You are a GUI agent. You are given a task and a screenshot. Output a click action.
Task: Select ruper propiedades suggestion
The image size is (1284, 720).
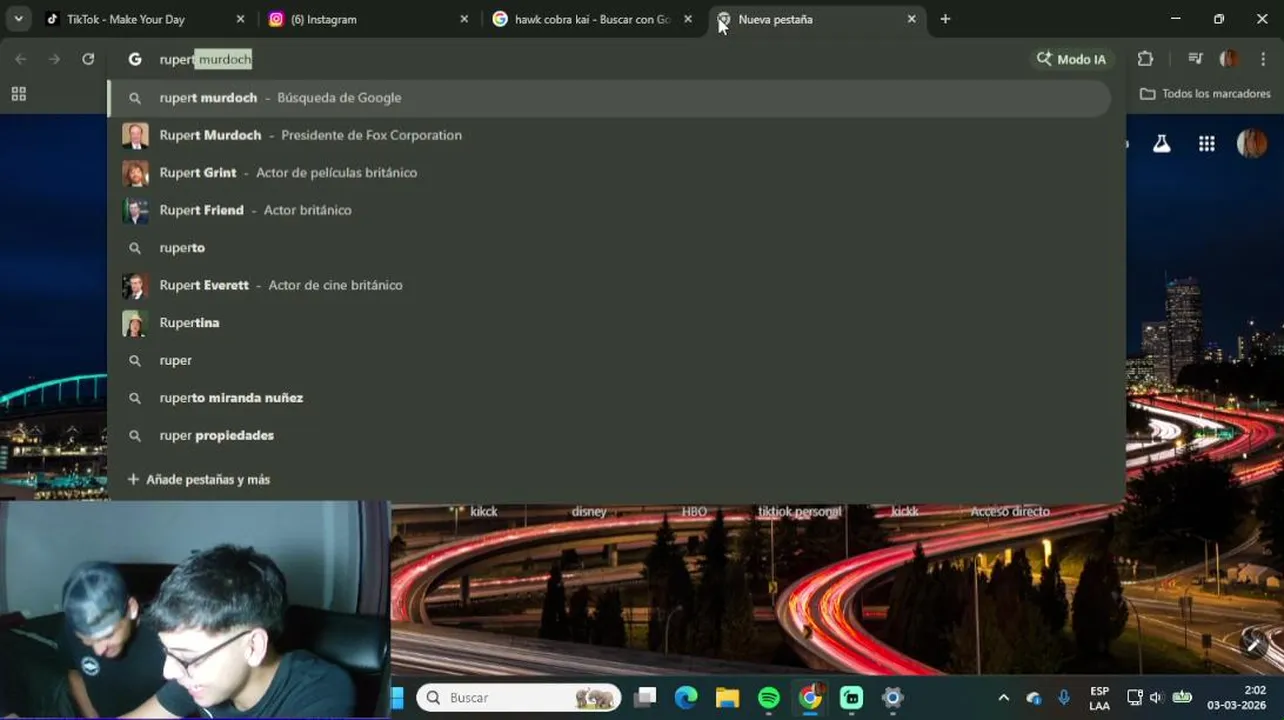(x=610, y=435)
